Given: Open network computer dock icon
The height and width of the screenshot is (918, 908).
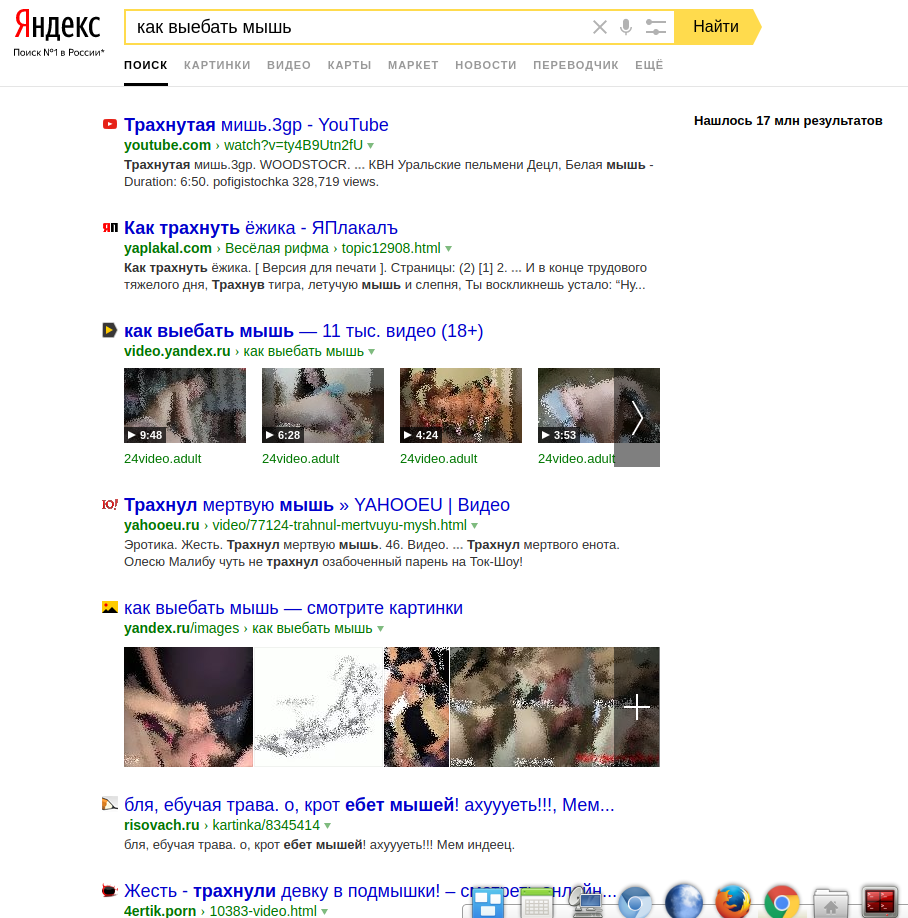Looking at the screenshot, I should point(585,902).
